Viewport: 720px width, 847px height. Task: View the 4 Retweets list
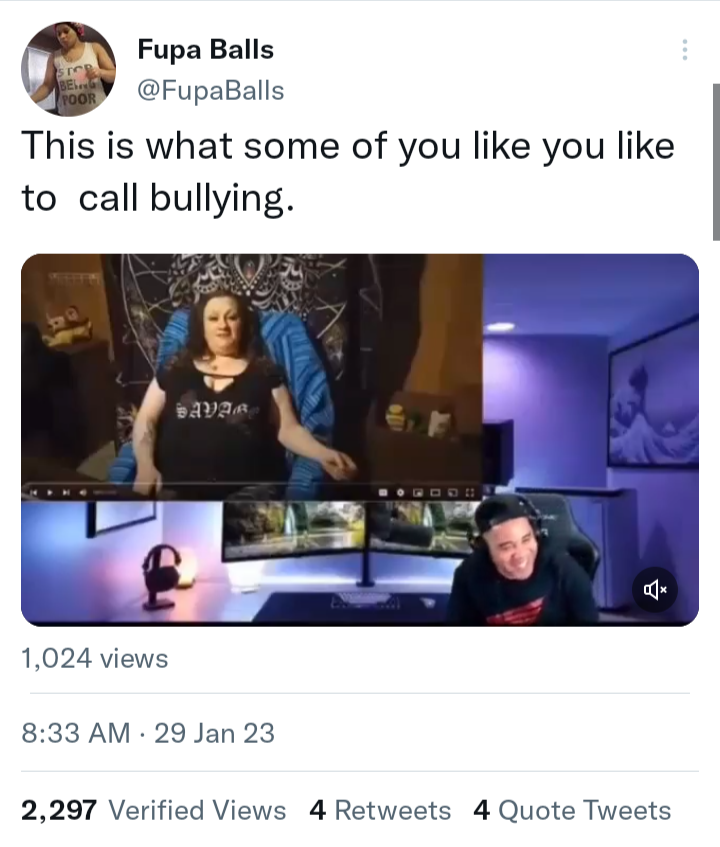pyautogui.click(x=380, y=810)
